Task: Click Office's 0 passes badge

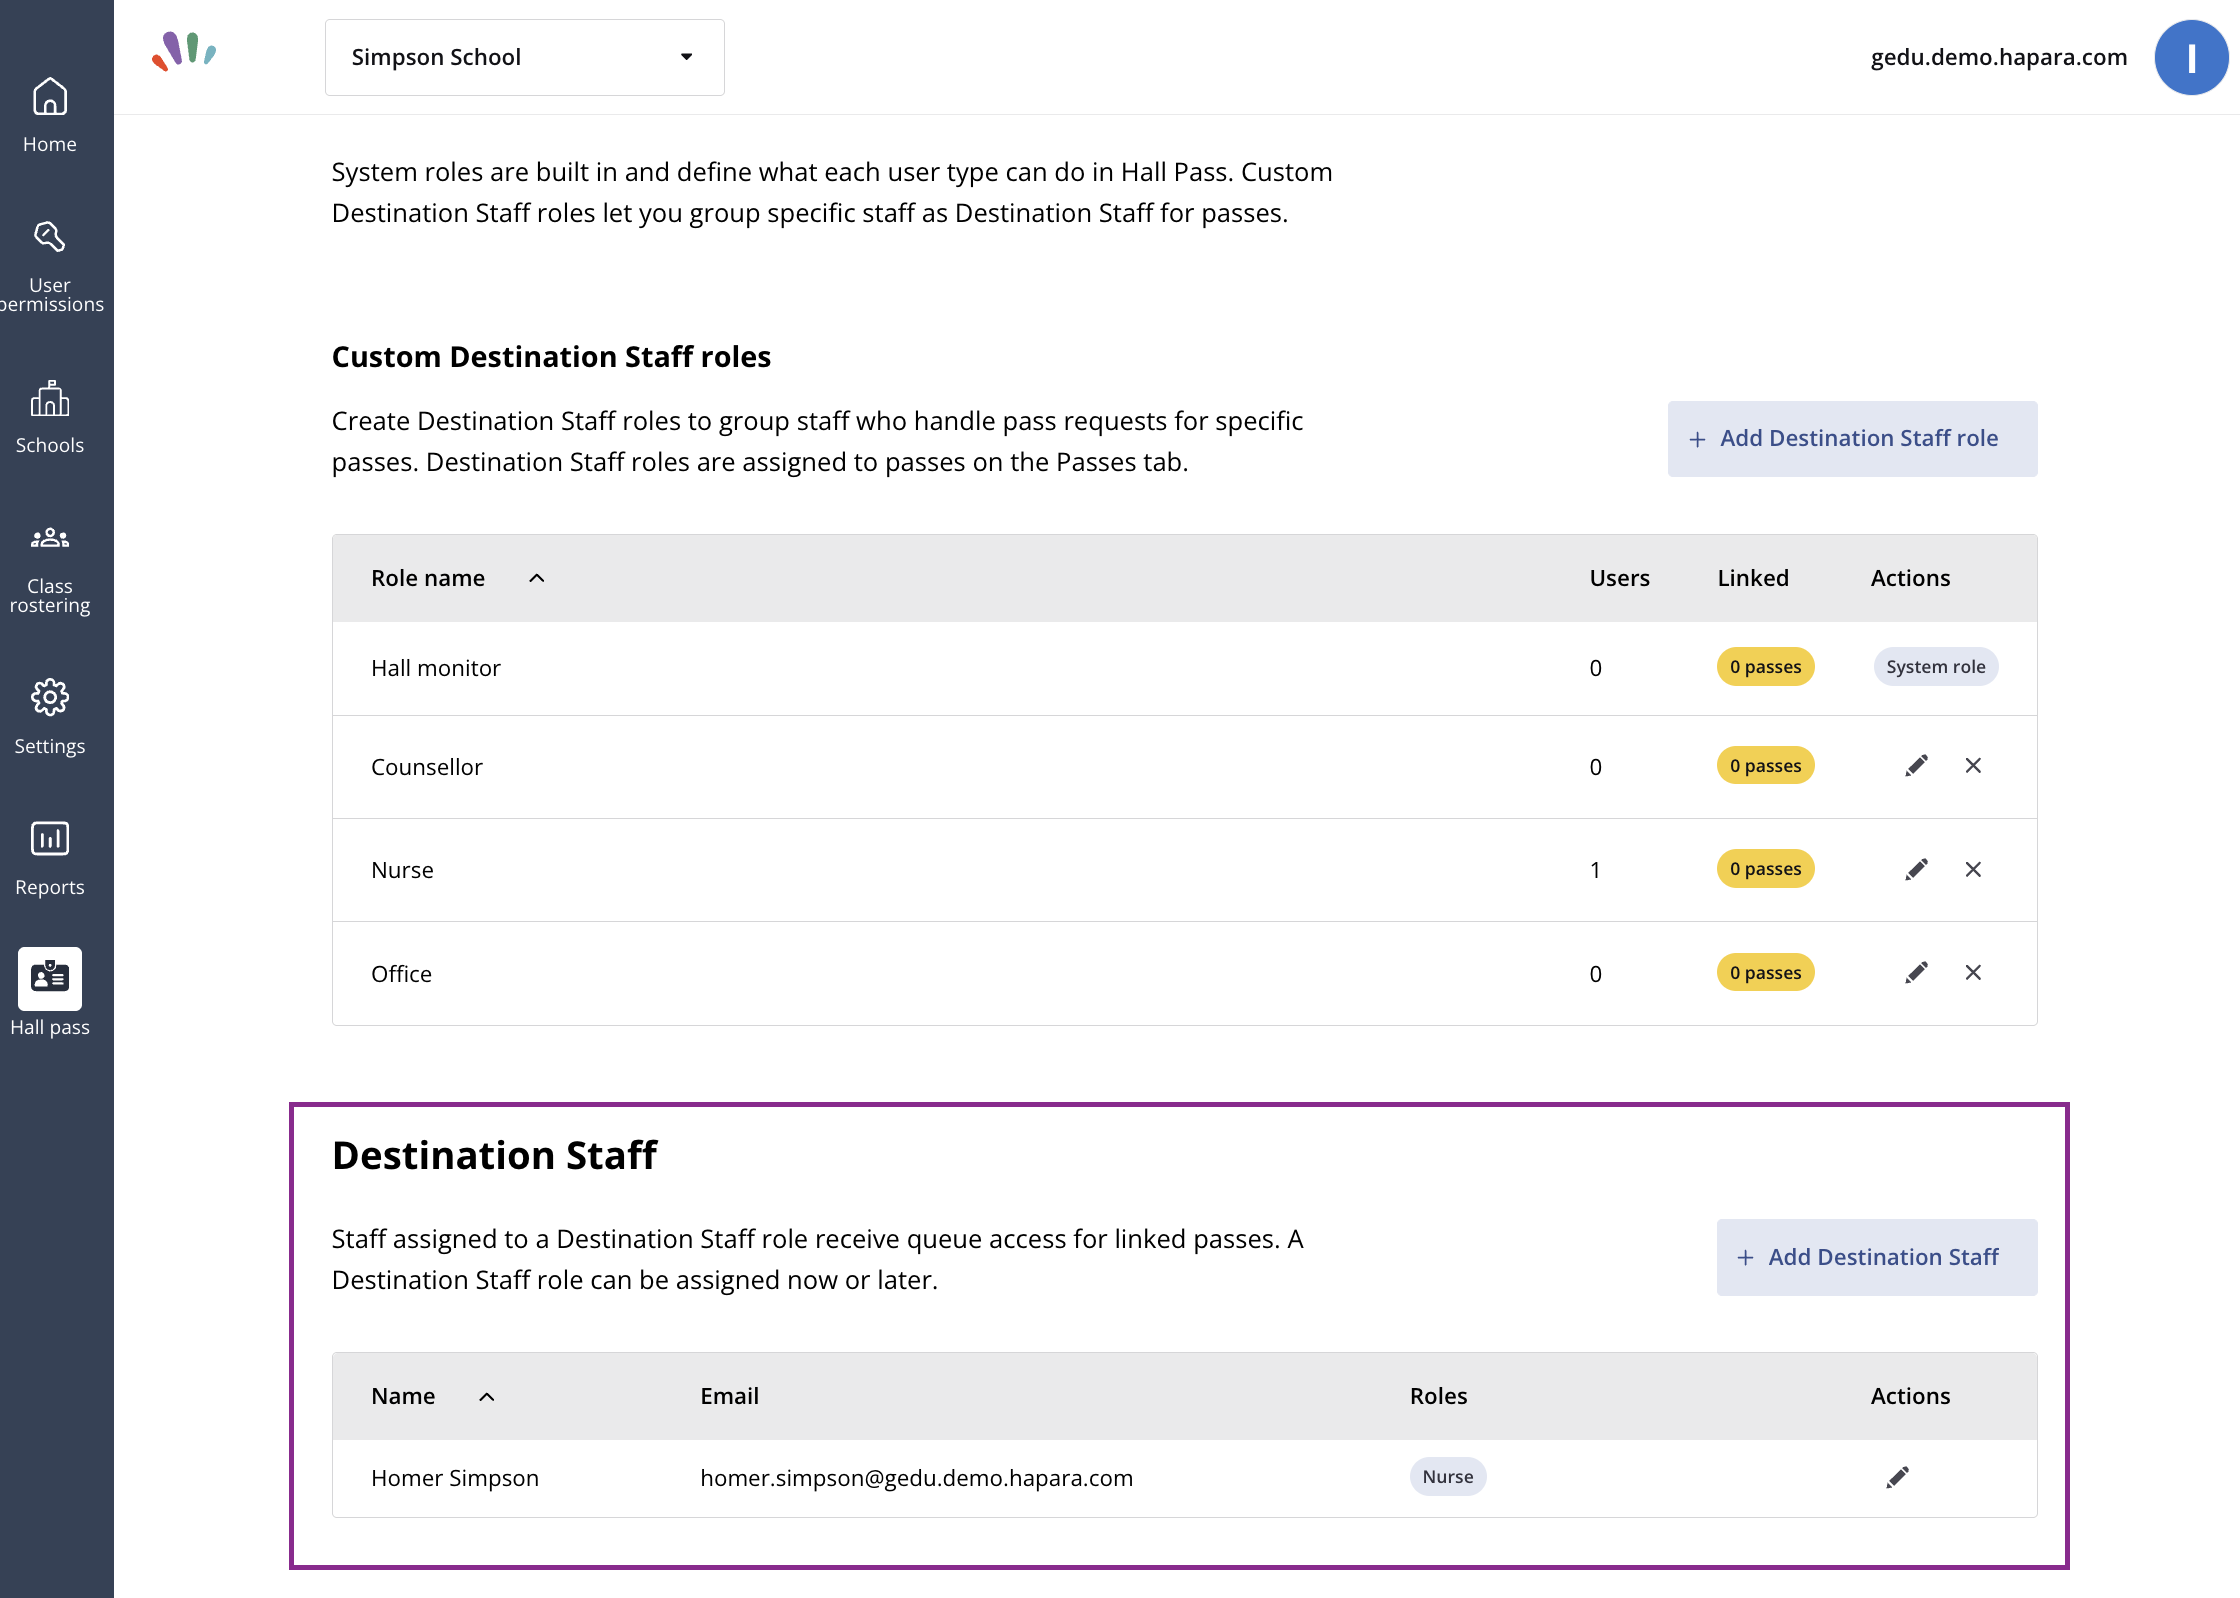Action: tap(1765, 972)
